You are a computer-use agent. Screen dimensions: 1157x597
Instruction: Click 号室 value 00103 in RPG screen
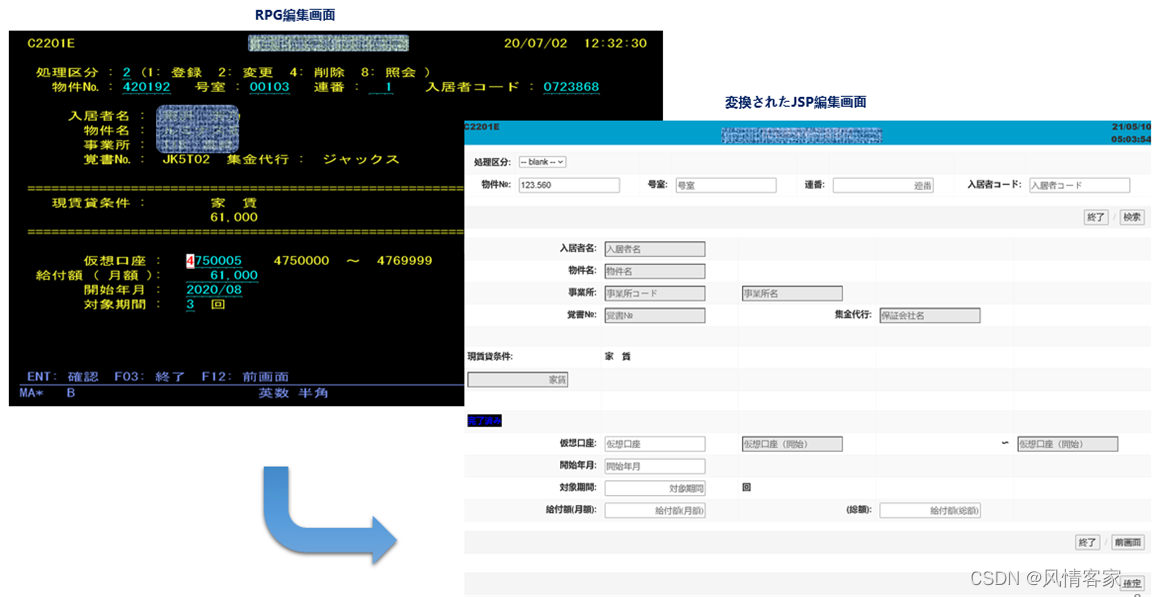tap(269, 88)
